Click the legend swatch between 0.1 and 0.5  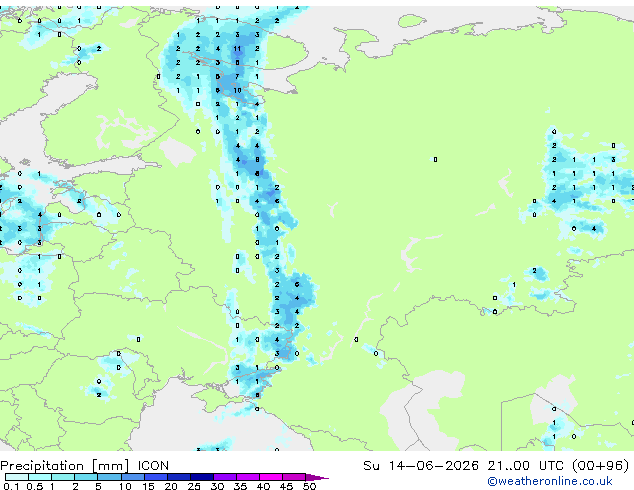coord(17,477)
